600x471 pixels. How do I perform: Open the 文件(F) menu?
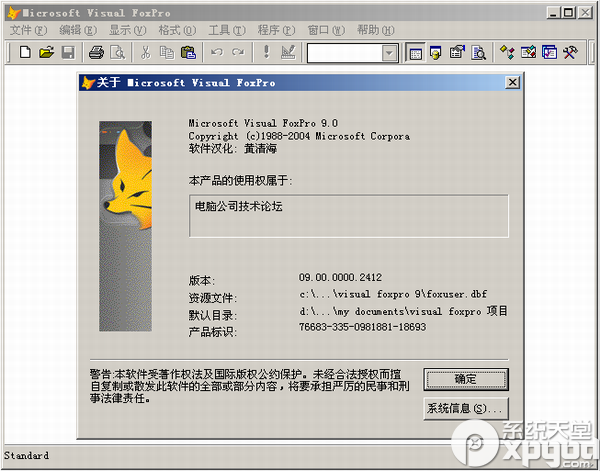pos(28,30)
